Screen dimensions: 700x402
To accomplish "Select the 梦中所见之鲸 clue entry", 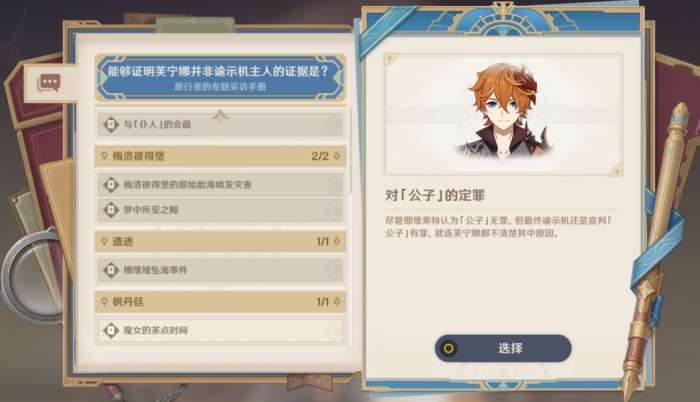I will coord(221,209).
